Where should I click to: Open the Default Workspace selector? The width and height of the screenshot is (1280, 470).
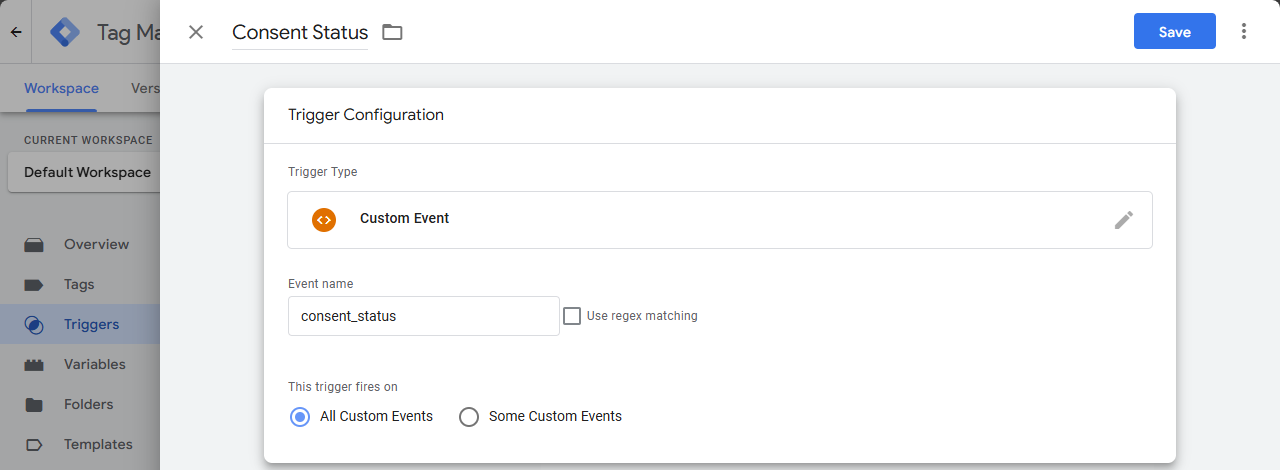click(x=84, y=172)
